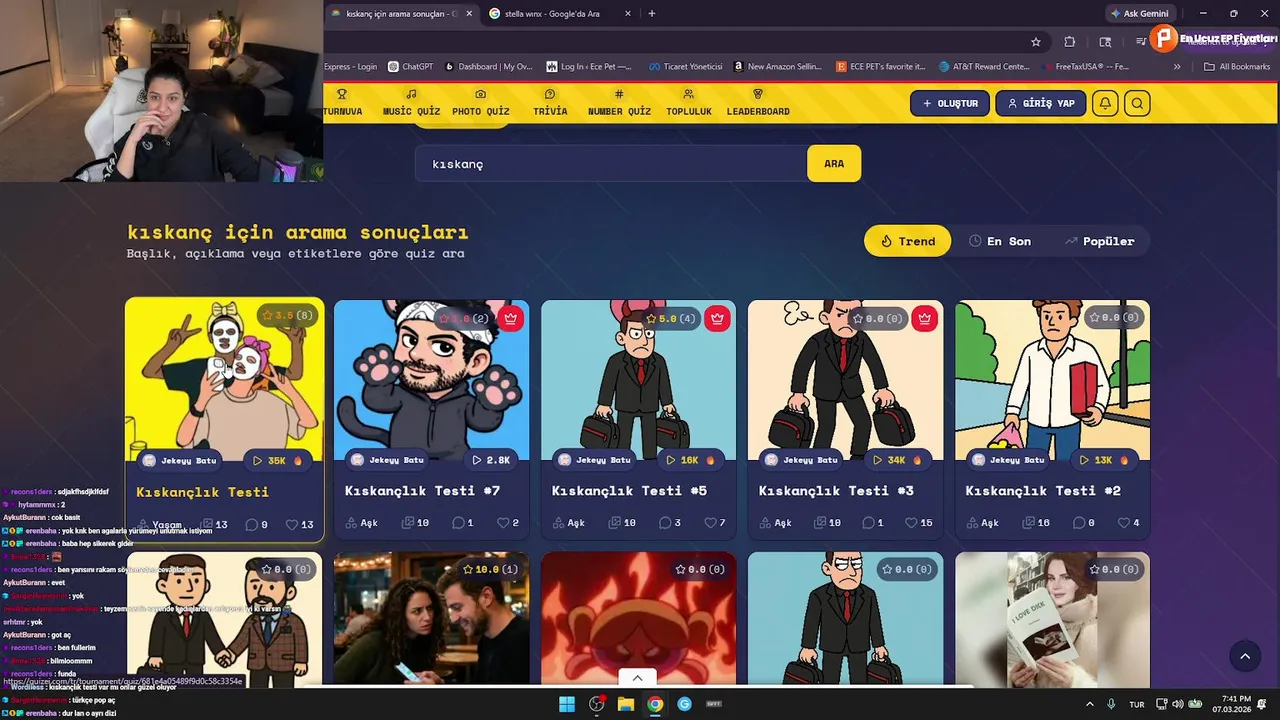
Task: Switch sorting to En Son
Action: [1000, 241]
